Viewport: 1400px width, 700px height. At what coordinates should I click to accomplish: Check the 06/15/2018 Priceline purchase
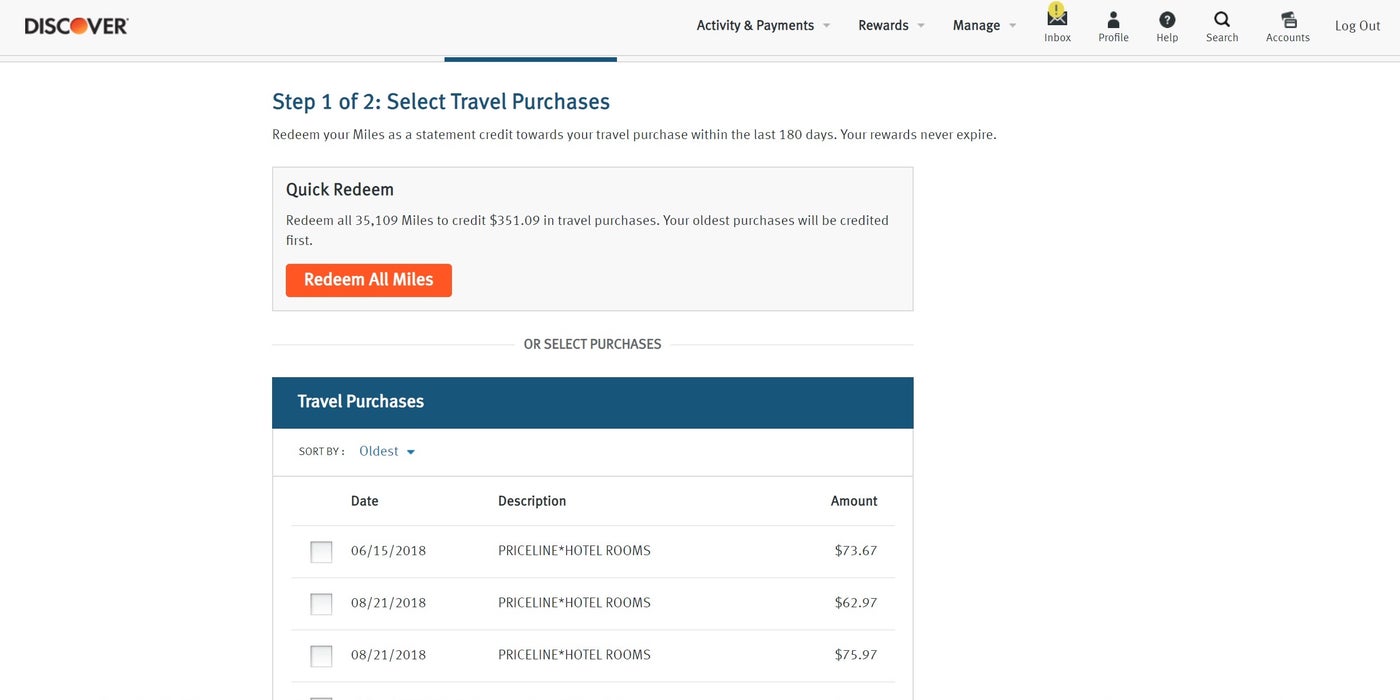pyautogui.click(x=321, y=551)
